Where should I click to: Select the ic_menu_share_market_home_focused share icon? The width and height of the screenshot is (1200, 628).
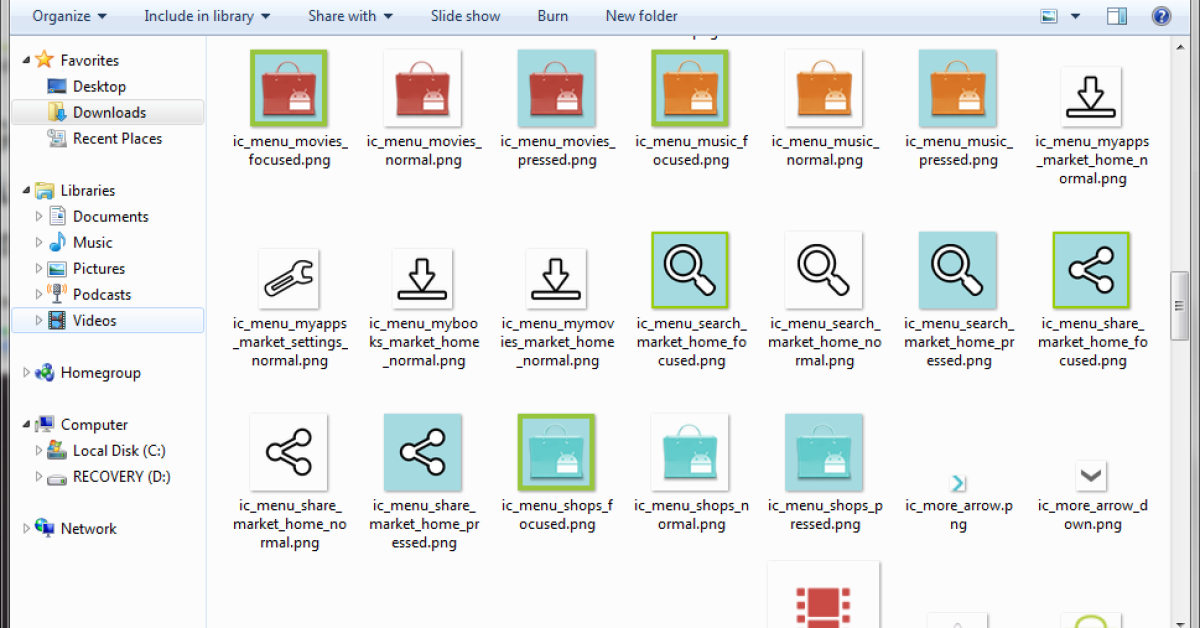1091,270
